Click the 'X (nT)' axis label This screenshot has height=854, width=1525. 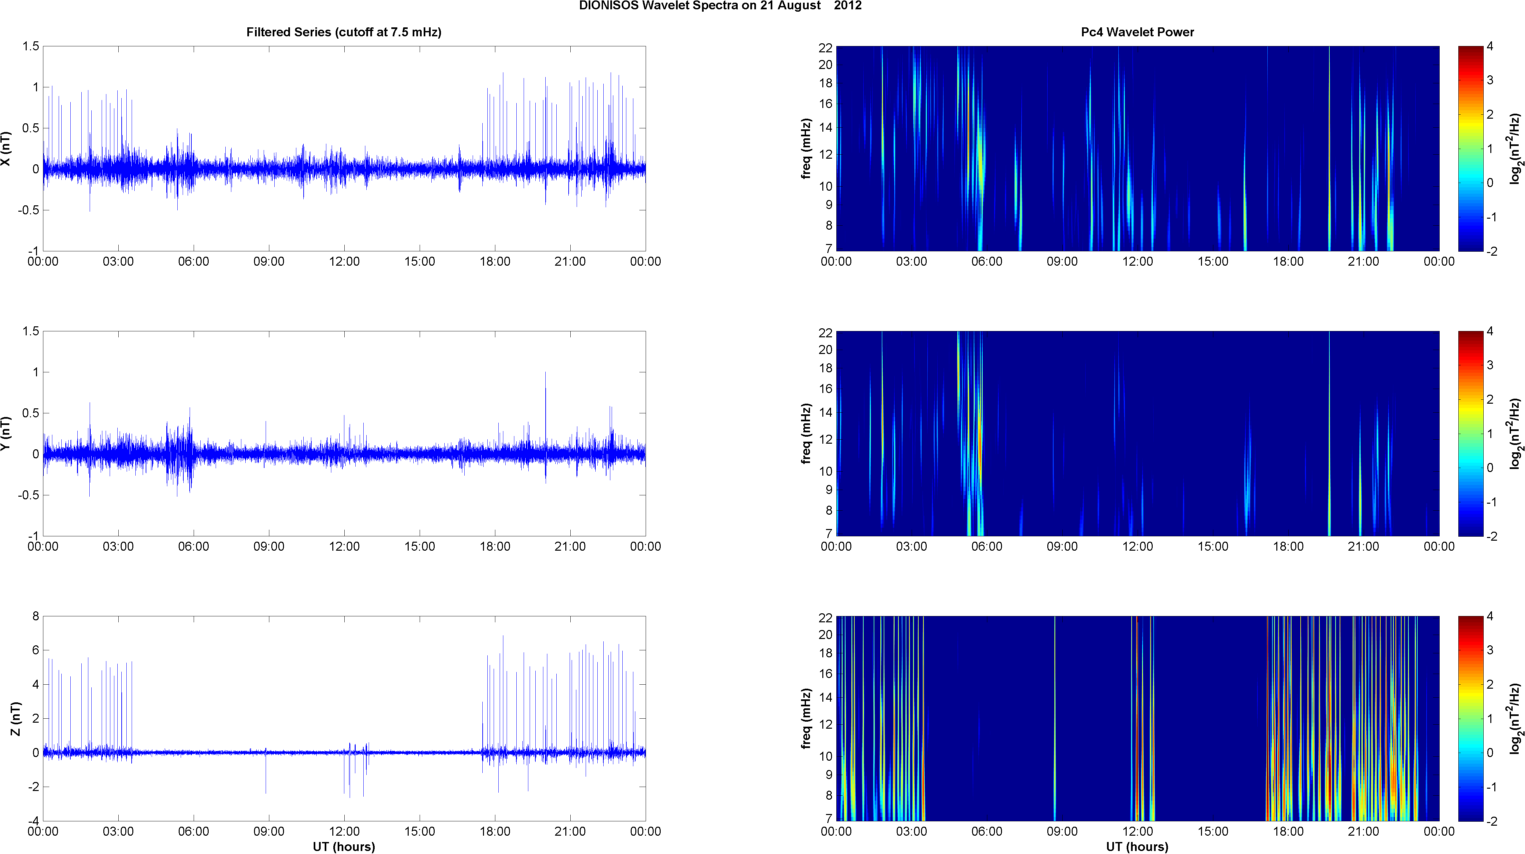tap(7, 149)
